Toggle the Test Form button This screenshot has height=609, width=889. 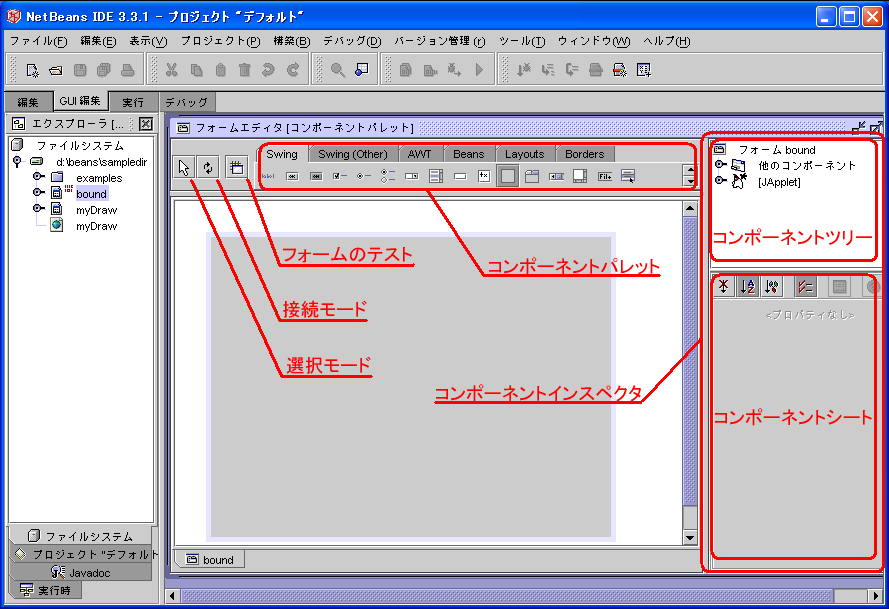(x=236, y=167)
